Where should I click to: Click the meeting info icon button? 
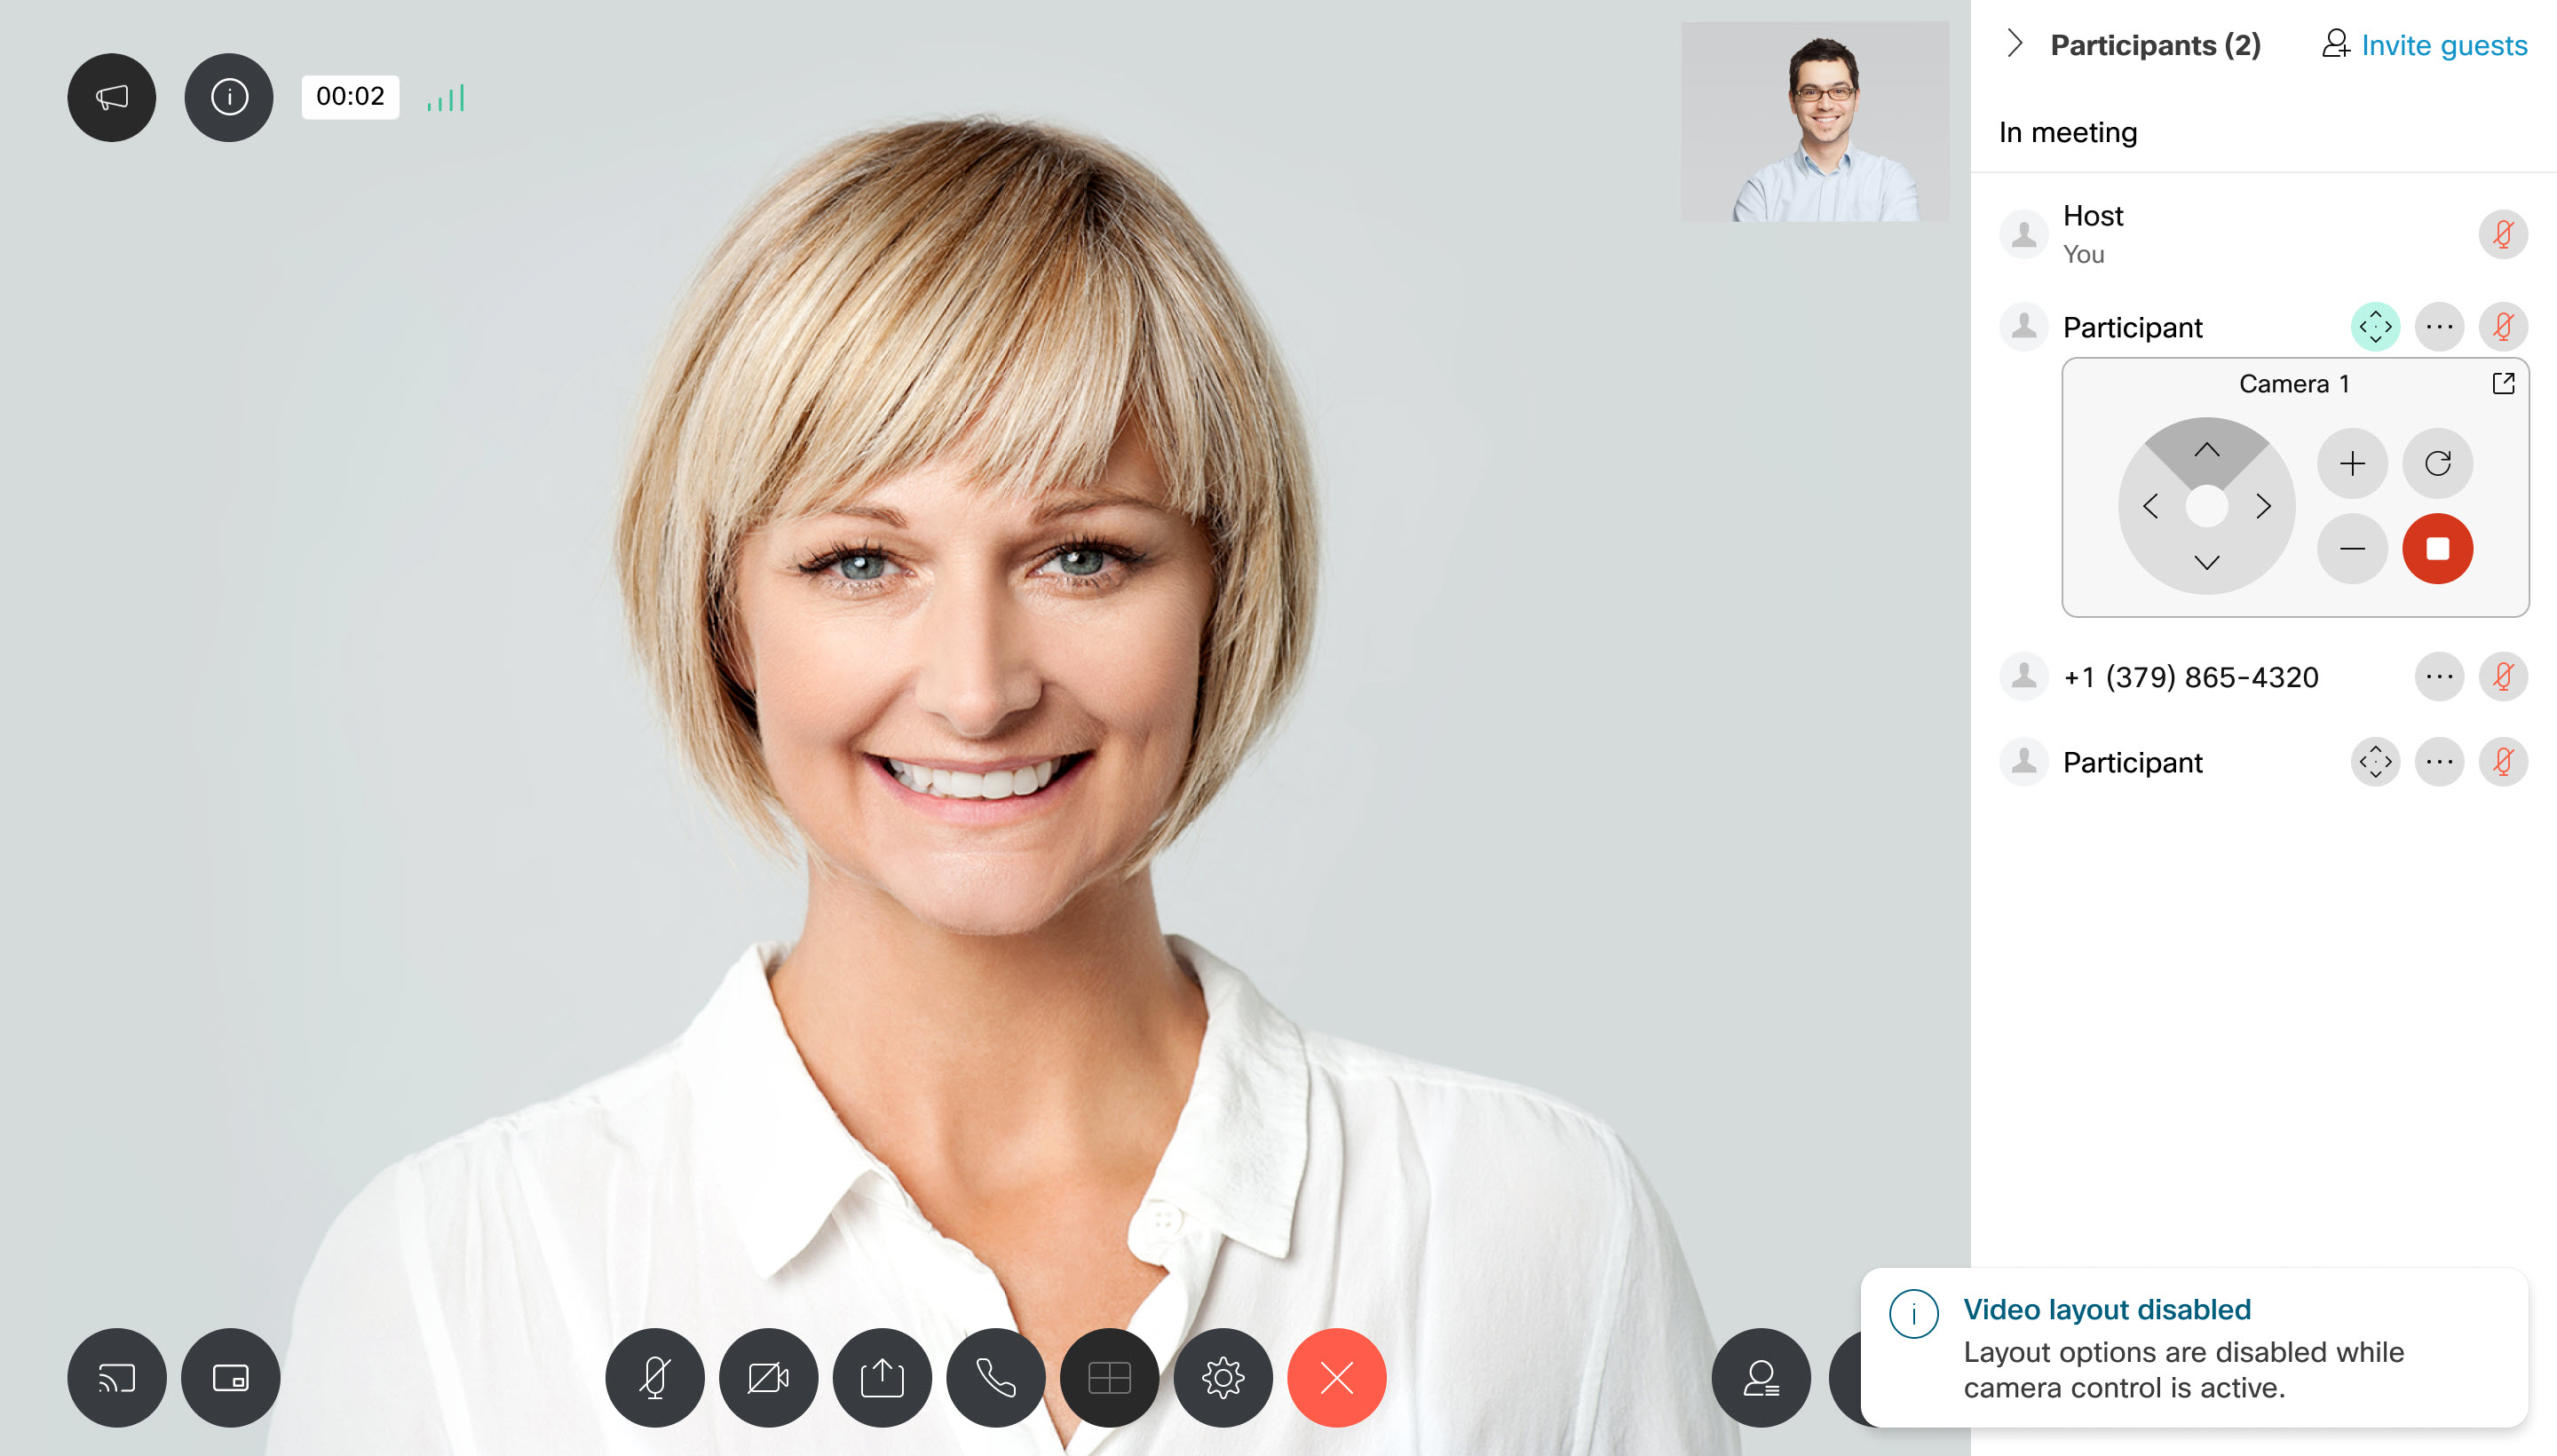point(230,95)
